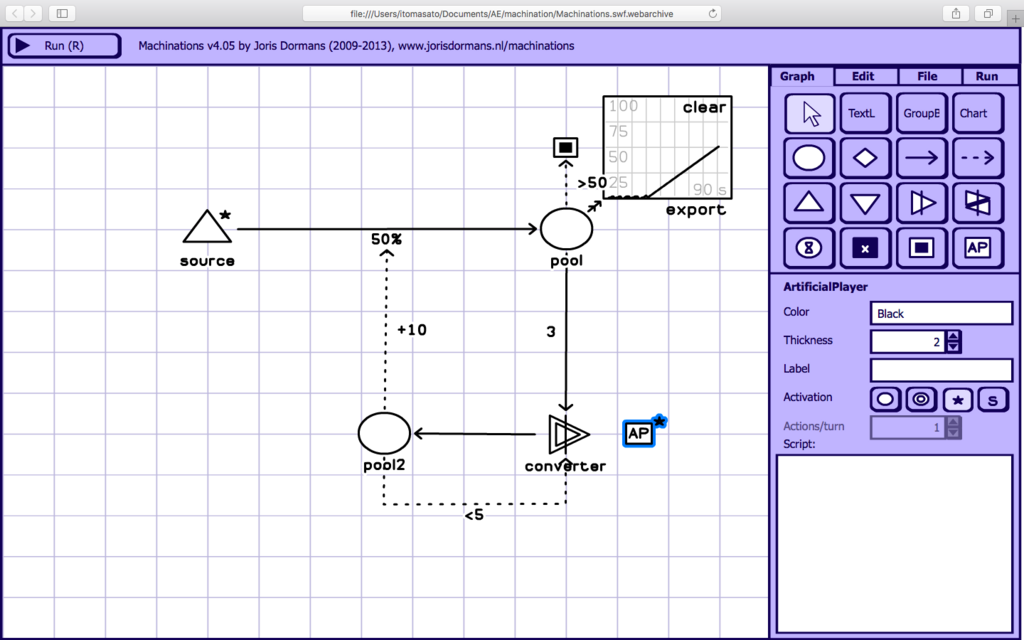
Task: Click the Label input field
Action: tap(941, 370)
